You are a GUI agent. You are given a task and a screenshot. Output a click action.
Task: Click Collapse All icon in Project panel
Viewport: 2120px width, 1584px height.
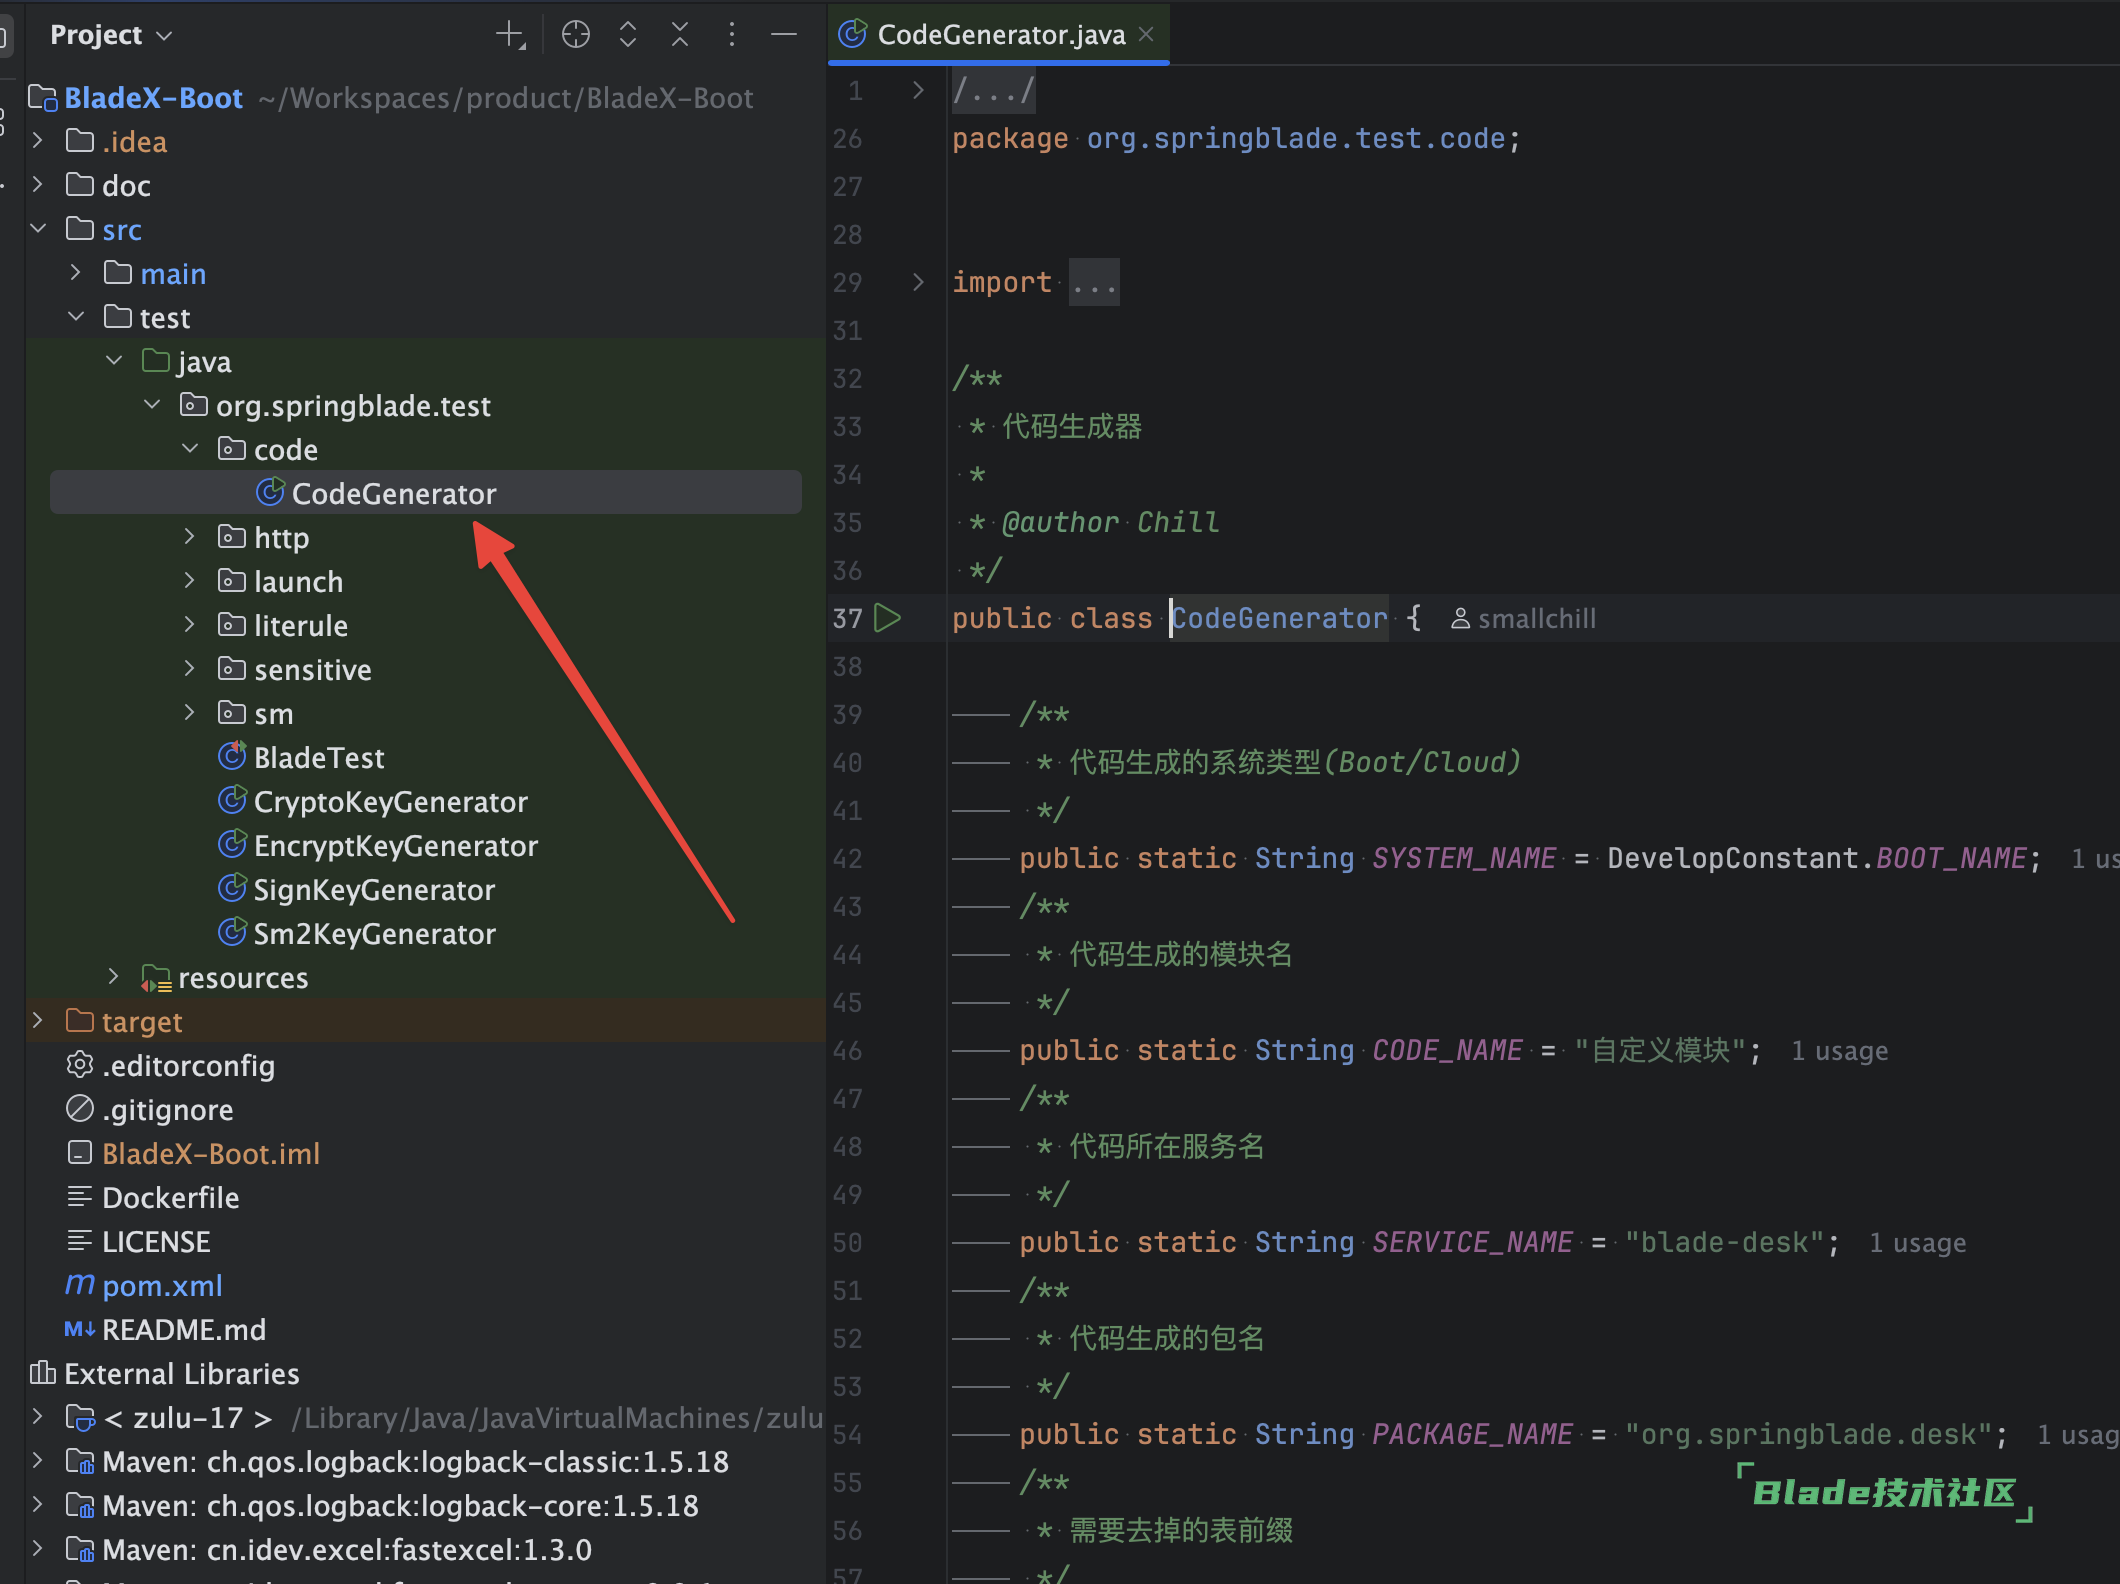point(680,35)
